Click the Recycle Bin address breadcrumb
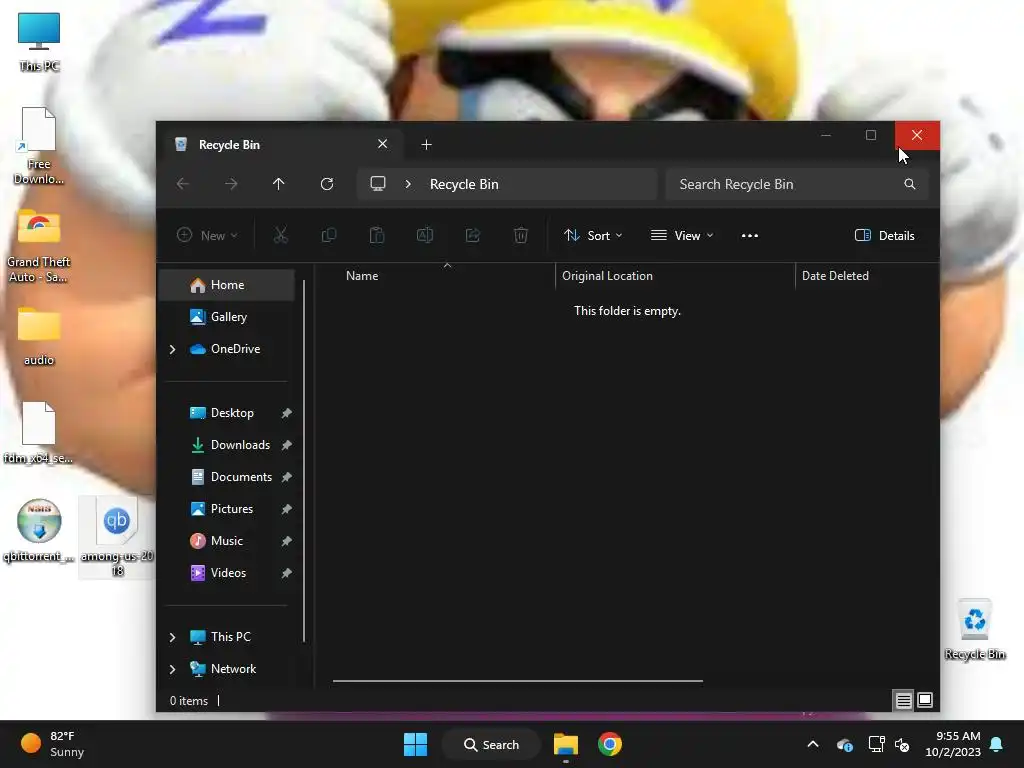1024x768 pixels. (x=464, y=184)
